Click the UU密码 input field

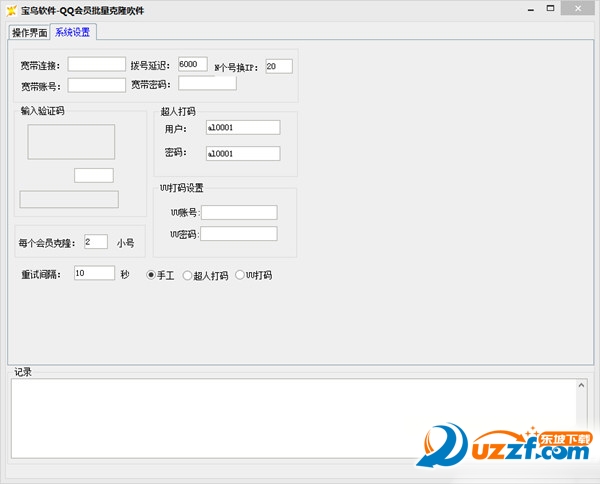coord(239,234)
